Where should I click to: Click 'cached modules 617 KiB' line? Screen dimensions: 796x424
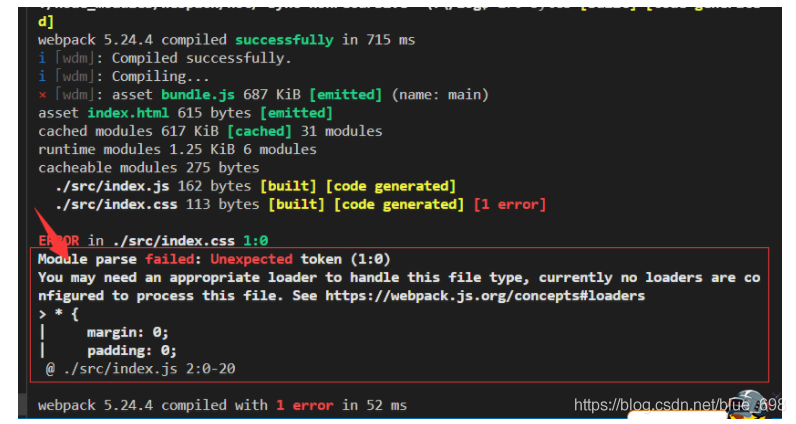(x=210, y=131)
